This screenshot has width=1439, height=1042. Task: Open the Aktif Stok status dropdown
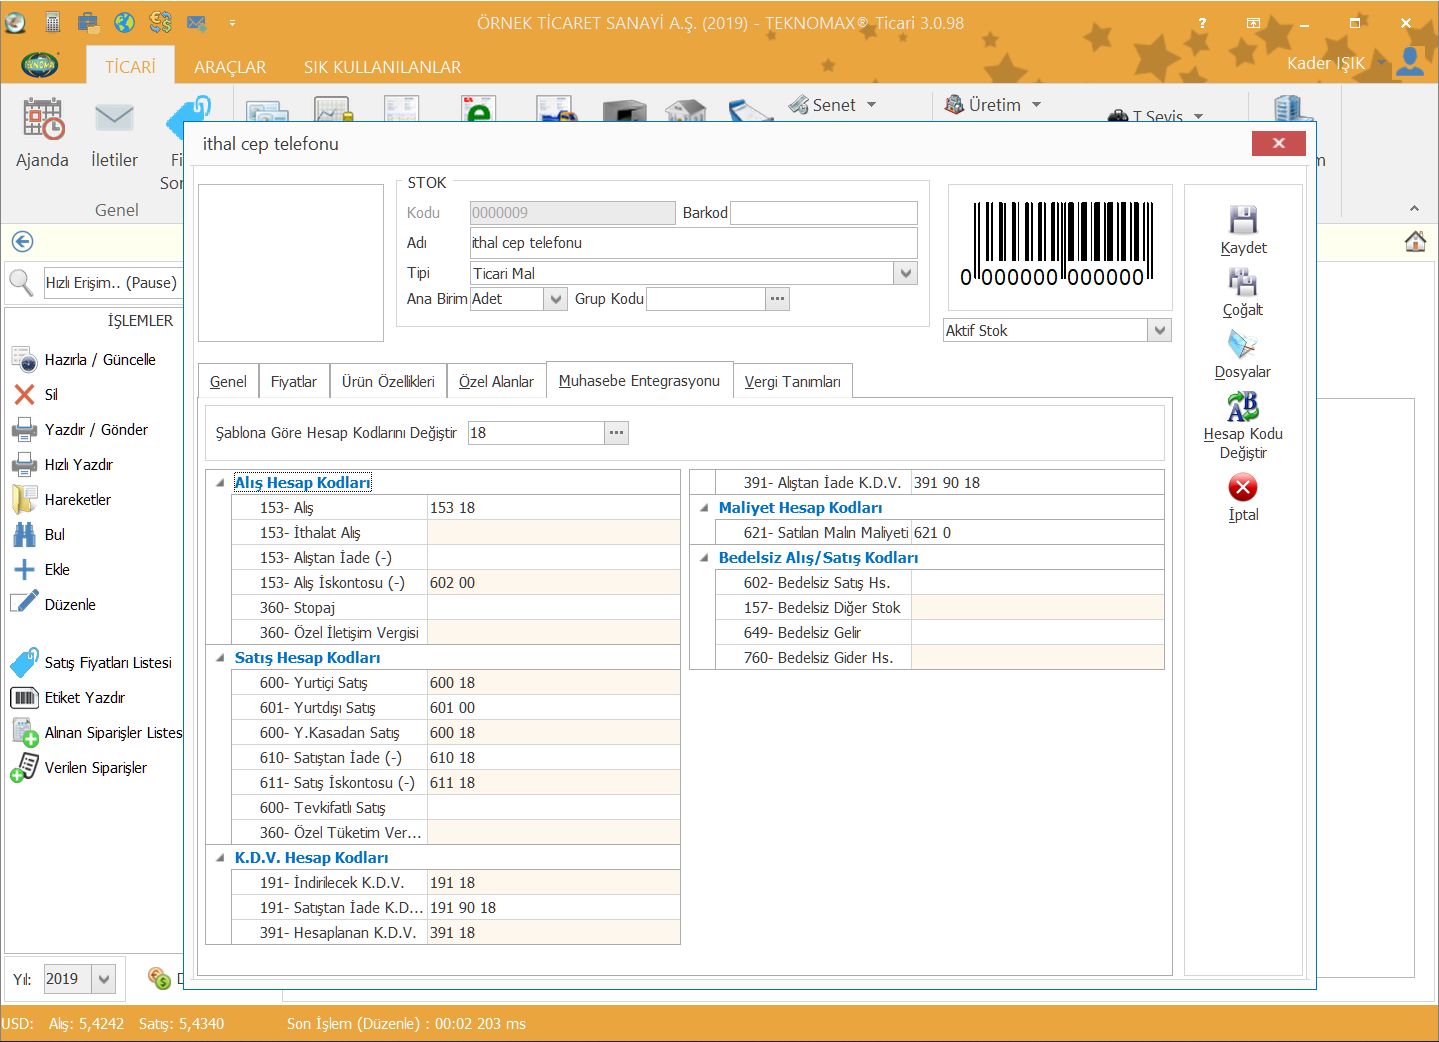(x=1159, y=331)
